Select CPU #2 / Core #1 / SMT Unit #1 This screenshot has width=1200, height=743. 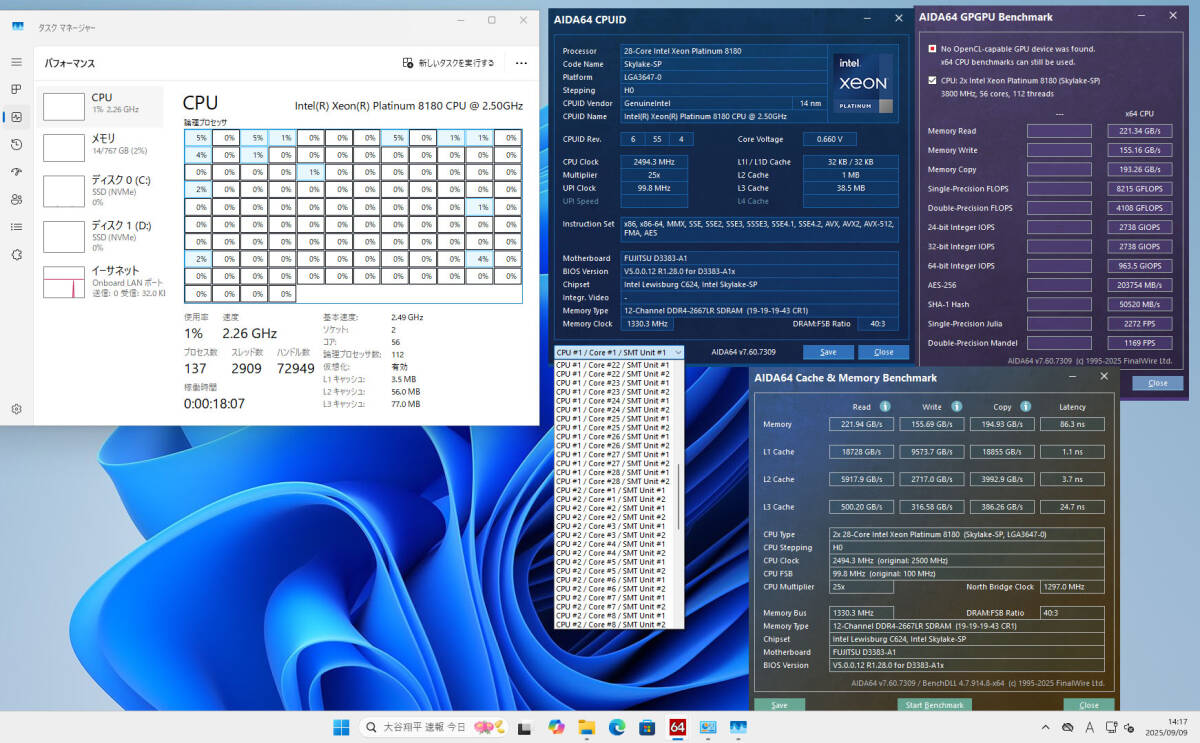612,490
